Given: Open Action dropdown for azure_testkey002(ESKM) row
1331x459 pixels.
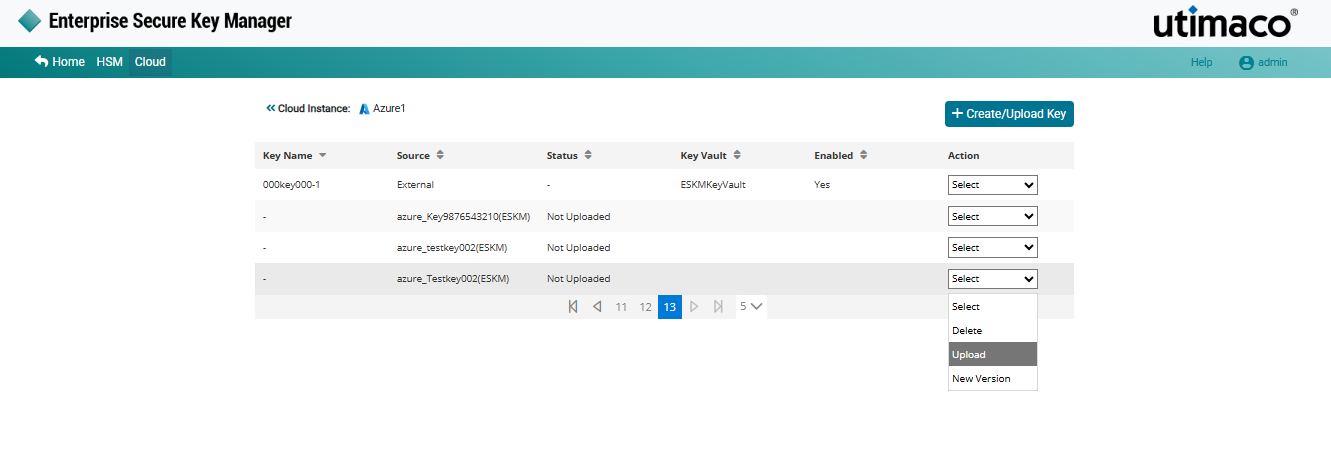Looking at the screenshot, I should [993, 247].
